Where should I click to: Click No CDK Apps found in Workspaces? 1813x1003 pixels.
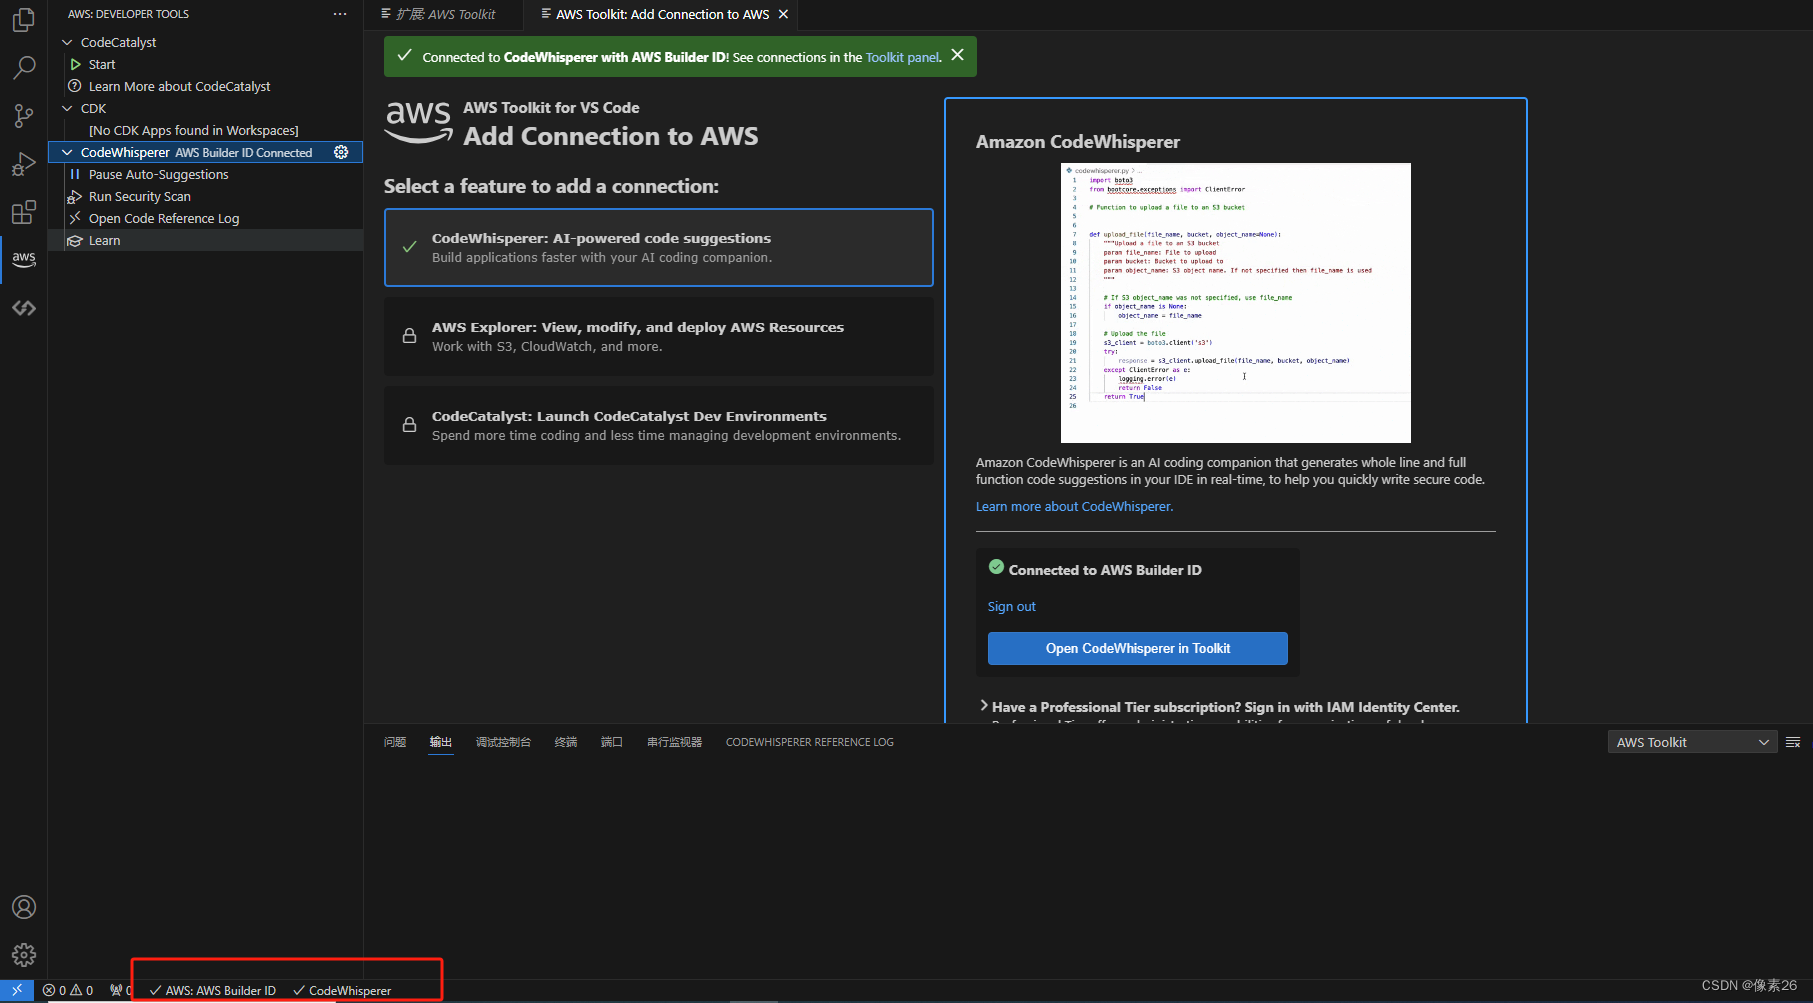coord(193,130)
